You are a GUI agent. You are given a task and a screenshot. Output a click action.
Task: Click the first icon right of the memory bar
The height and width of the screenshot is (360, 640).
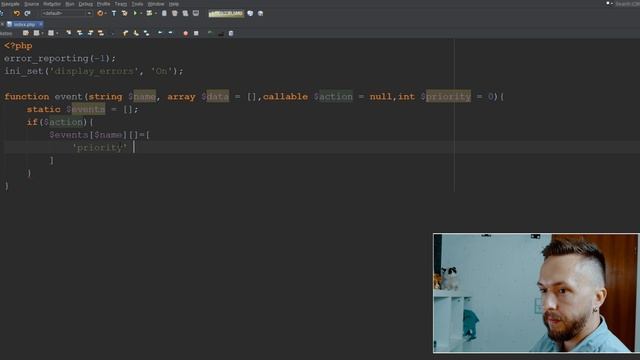250,13
